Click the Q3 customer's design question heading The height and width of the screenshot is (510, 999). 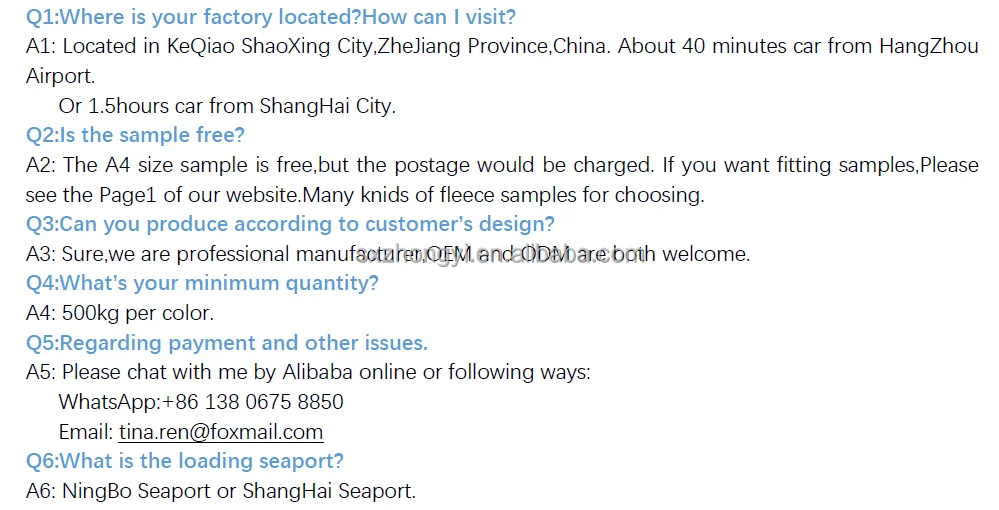[290, 224]
